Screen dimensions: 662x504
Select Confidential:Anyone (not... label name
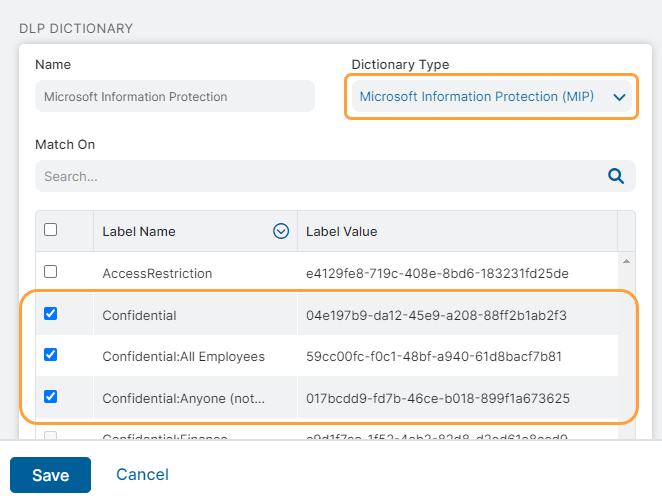pos(184,398)
